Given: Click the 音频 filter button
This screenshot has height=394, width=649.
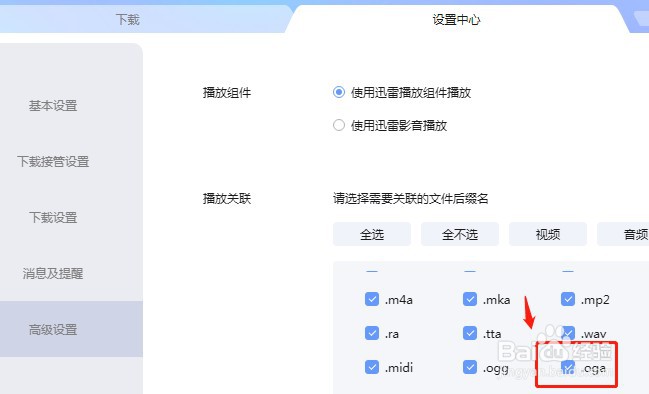Looking at the screenshot, I should (623, 234).
